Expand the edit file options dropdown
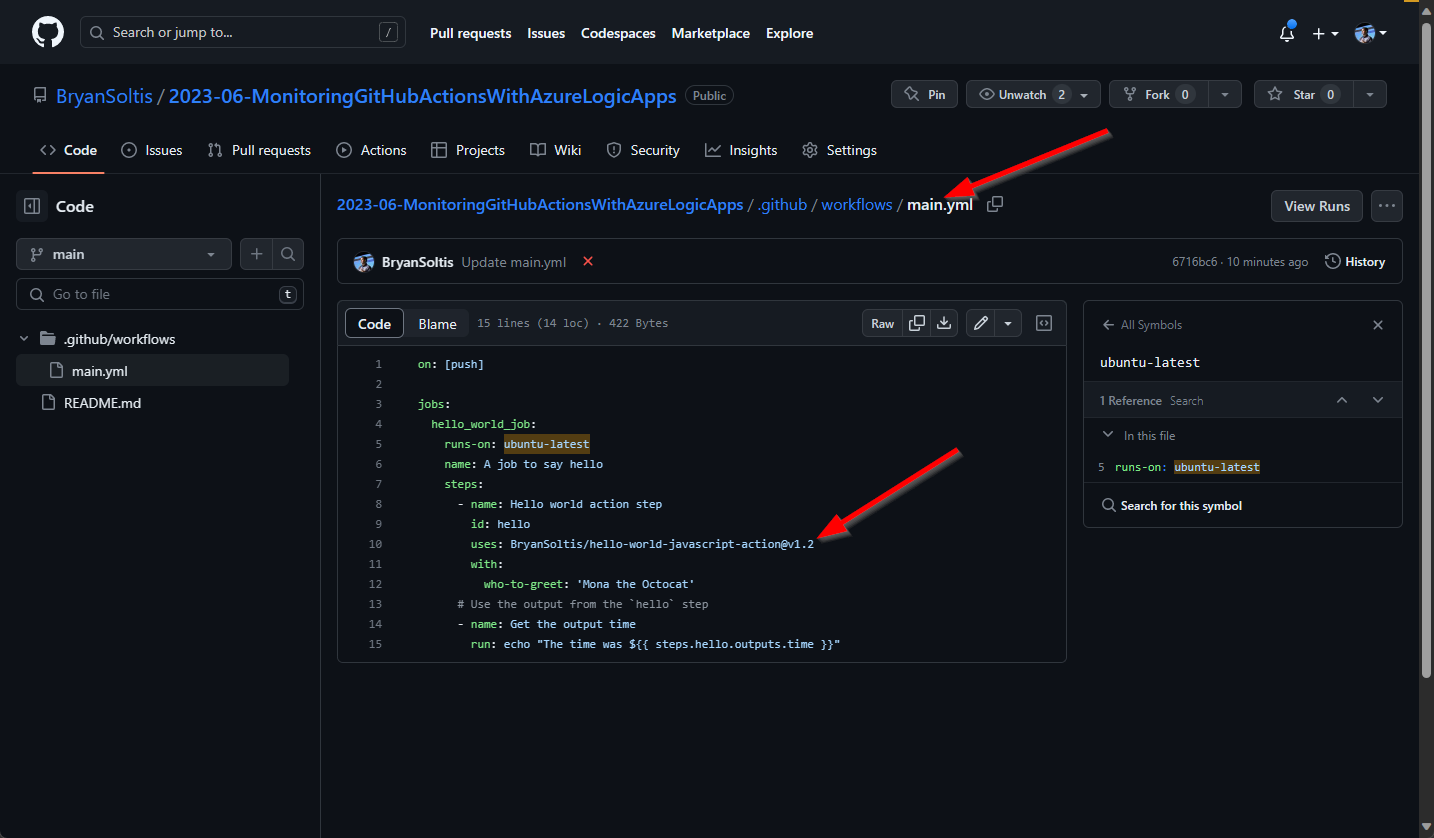 click(x=1008, y=323)
